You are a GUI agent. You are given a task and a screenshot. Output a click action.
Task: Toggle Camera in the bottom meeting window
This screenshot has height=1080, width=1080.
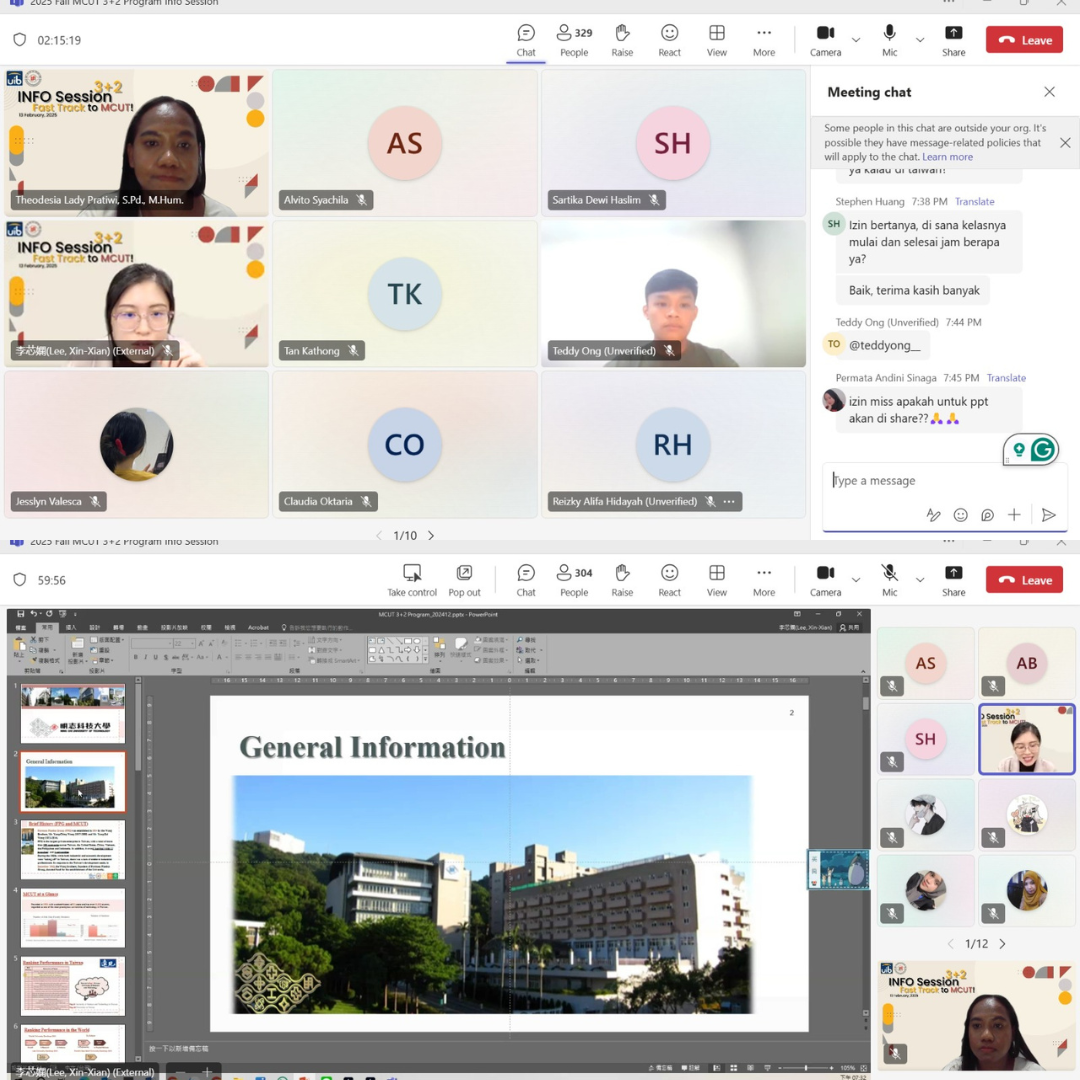click(x=825, y=580)
